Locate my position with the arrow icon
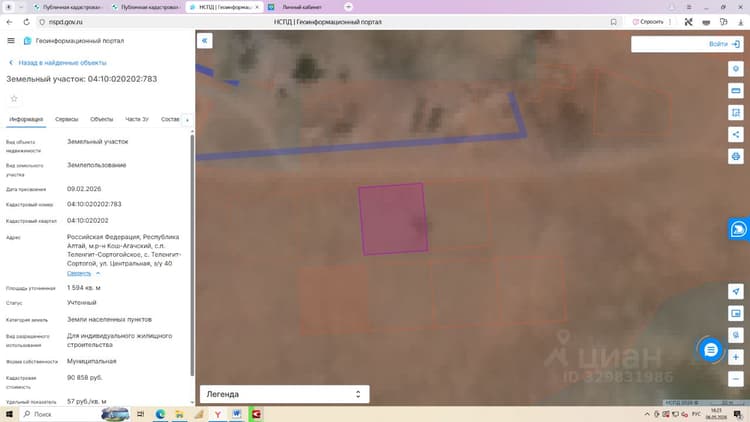Image resolution: width=750 pixels, height=422 pixels. click(736, 291)
